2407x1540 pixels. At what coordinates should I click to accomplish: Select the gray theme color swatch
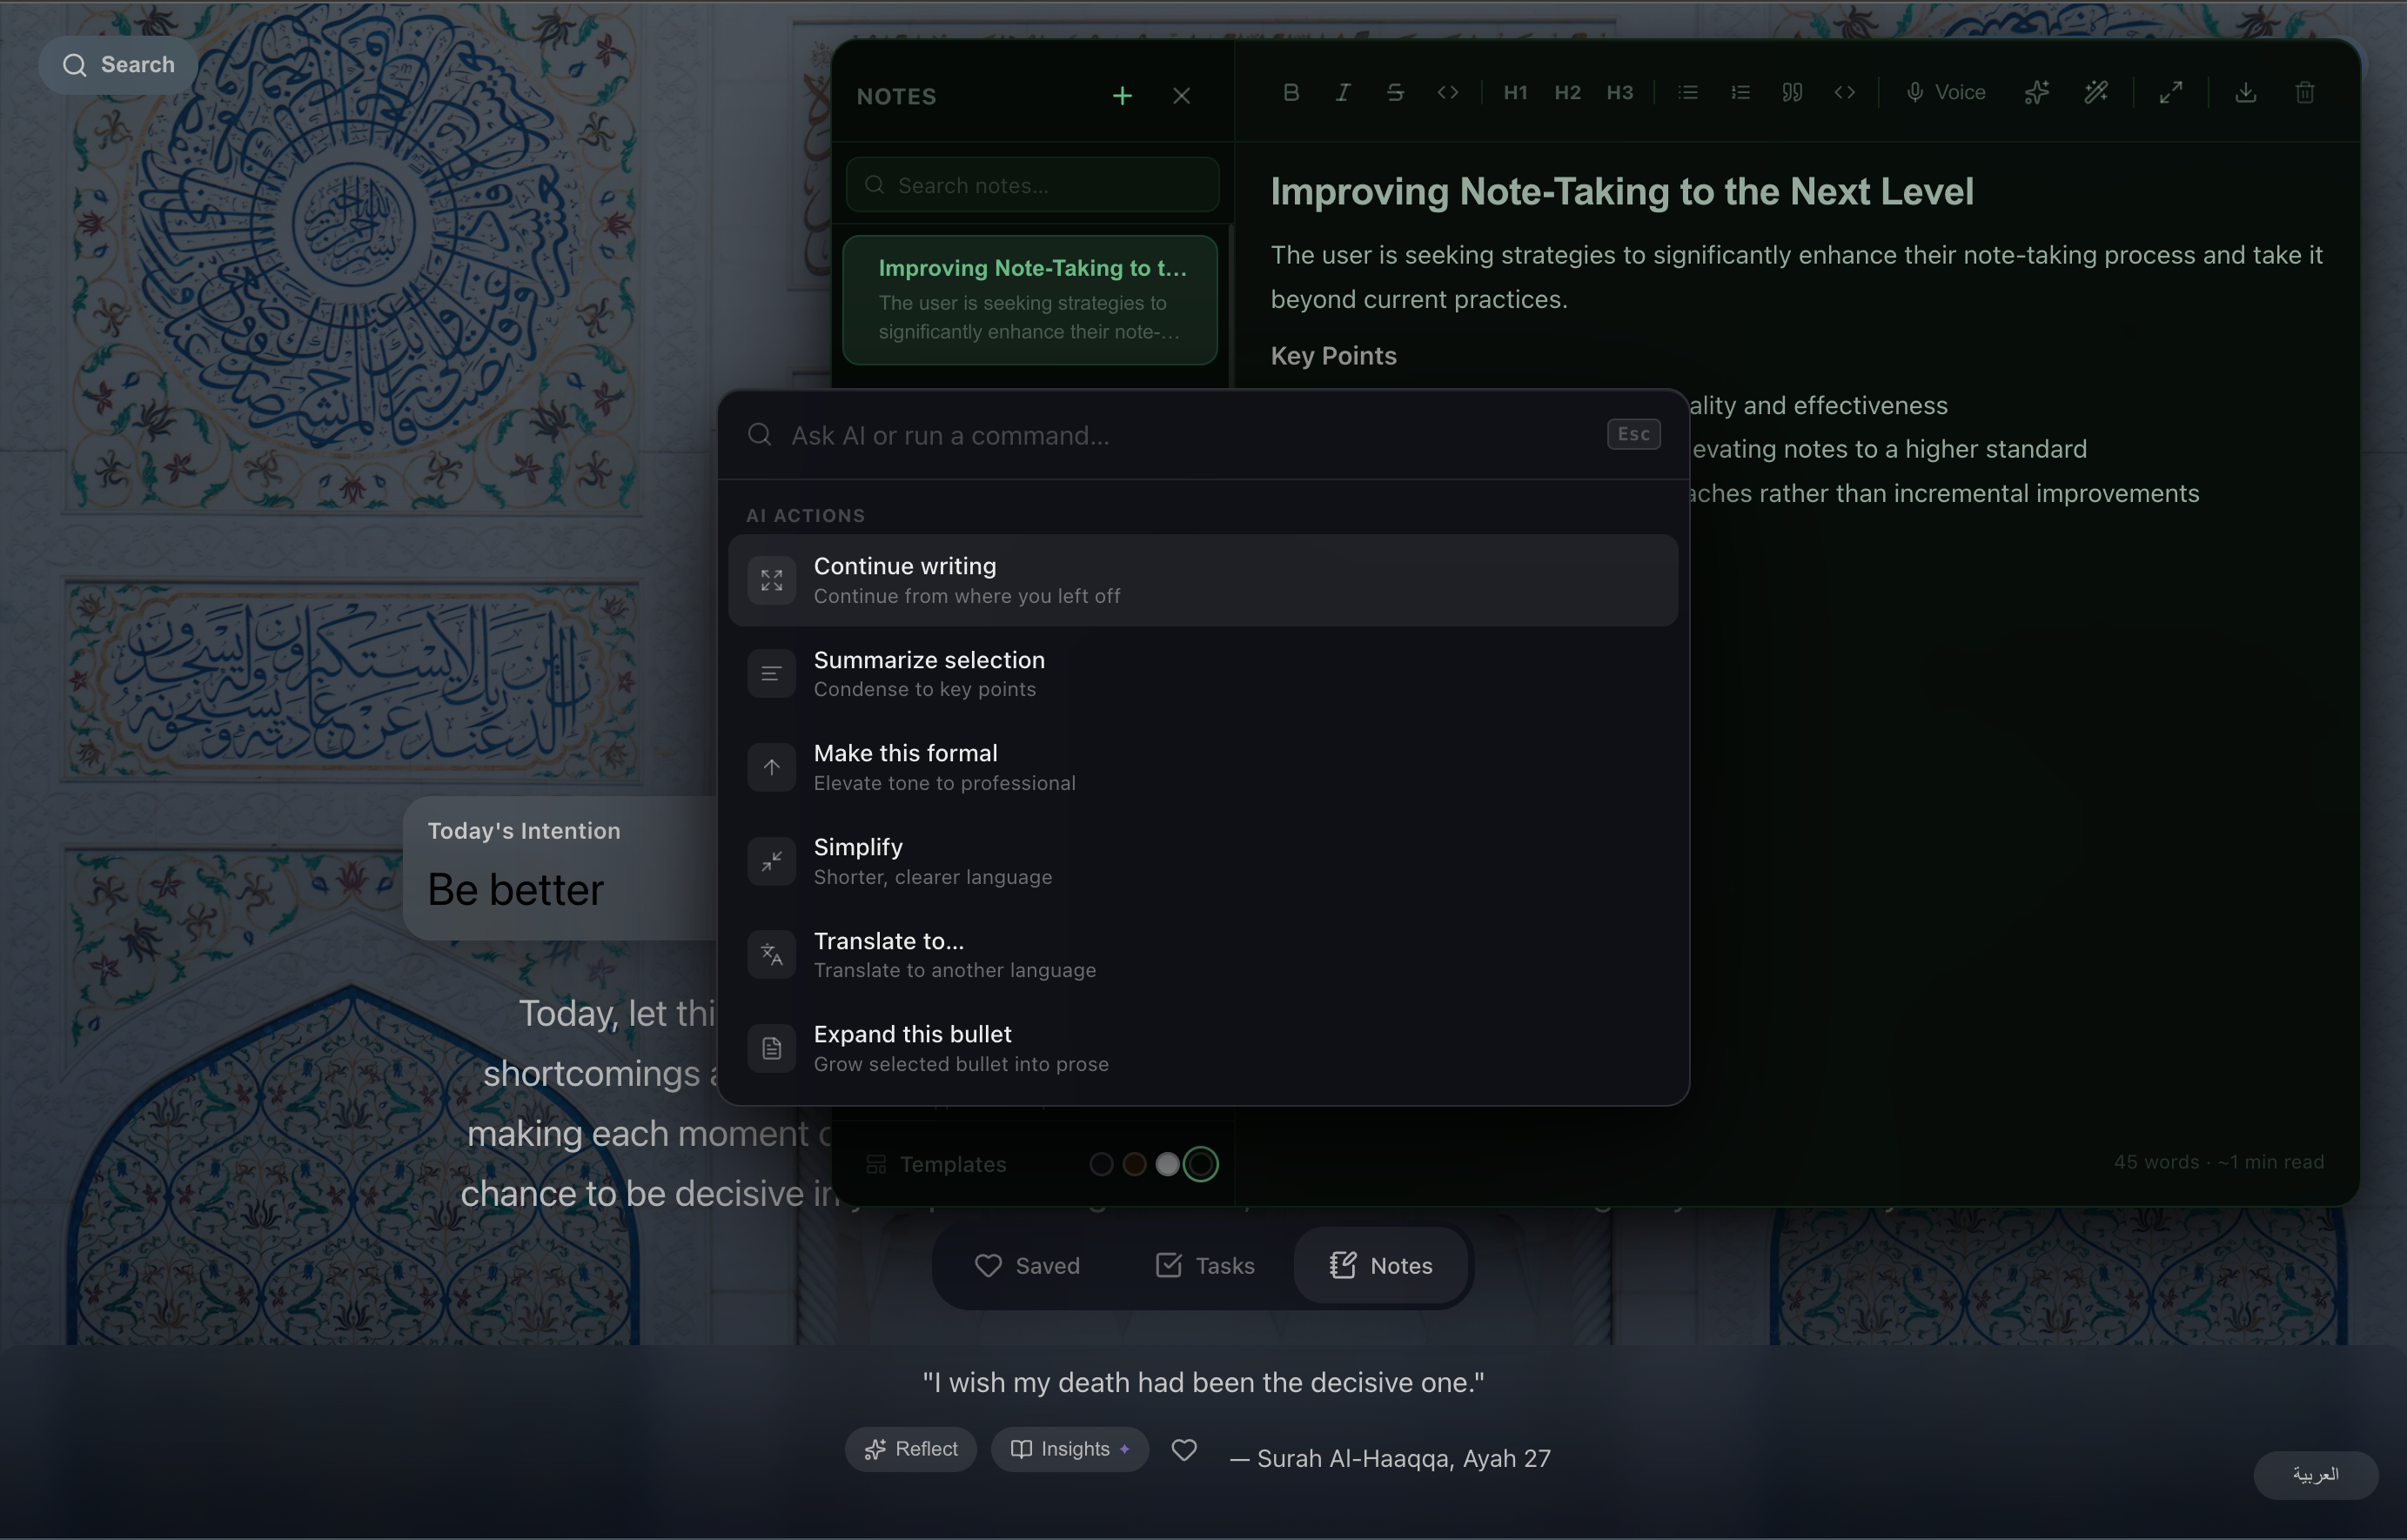pyautogui.click(x=1167, y=1164)
